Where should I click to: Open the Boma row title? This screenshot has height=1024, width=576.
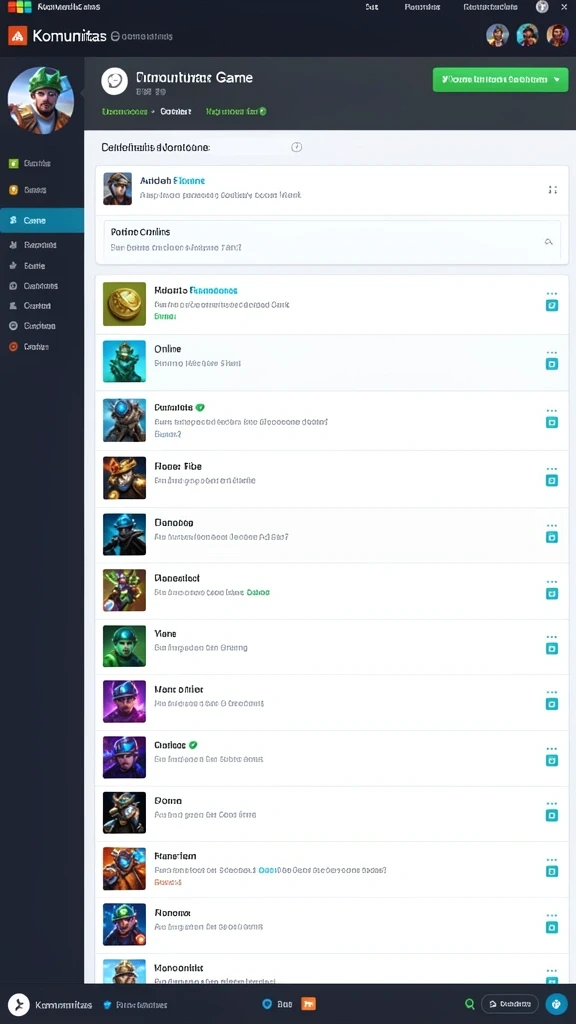pyautogui.click(x=168, y=801)
